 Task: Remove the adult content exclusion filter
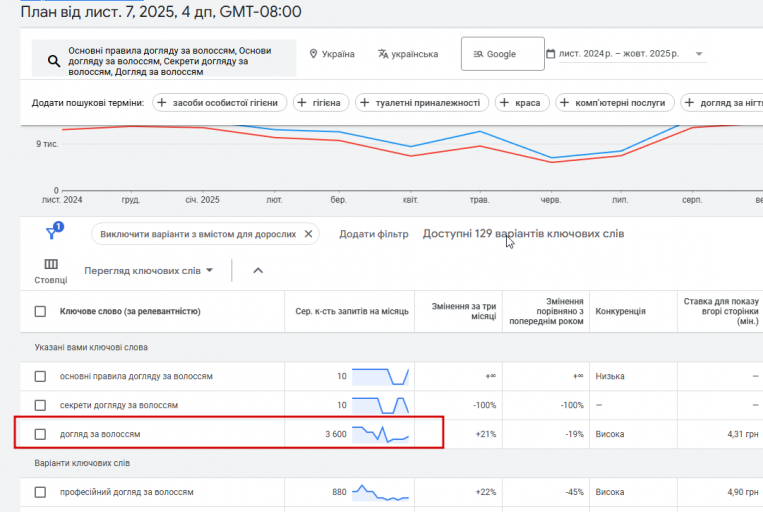click(309, 234)
